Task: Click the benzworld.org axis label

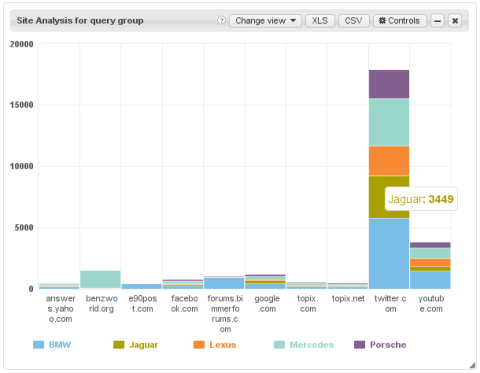Action: tap(101, 304)
